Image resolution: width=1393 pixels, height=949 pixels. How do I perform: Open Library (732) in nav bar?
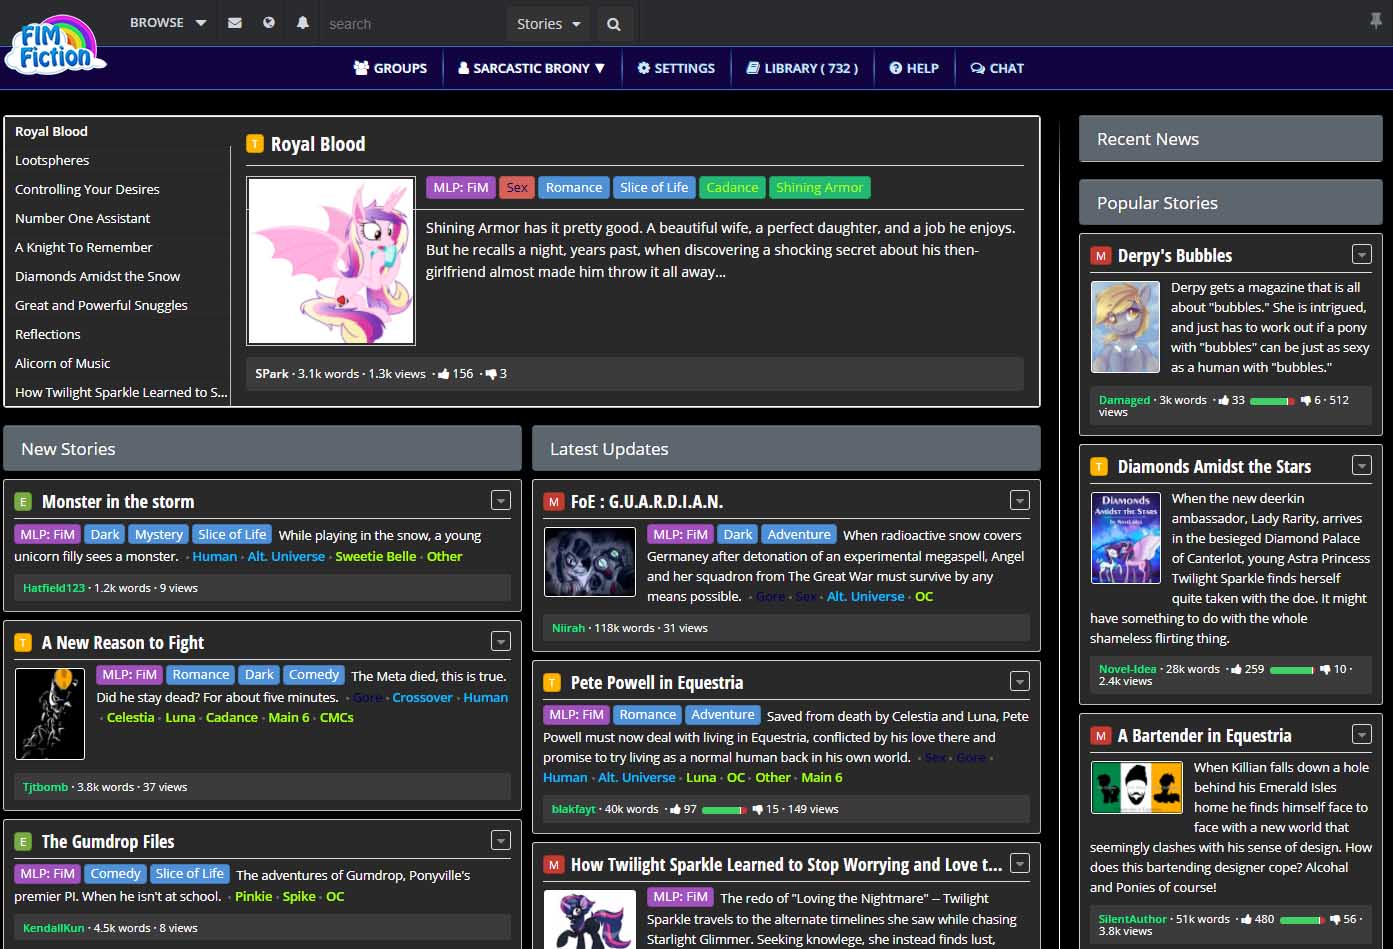click(802, 68)
